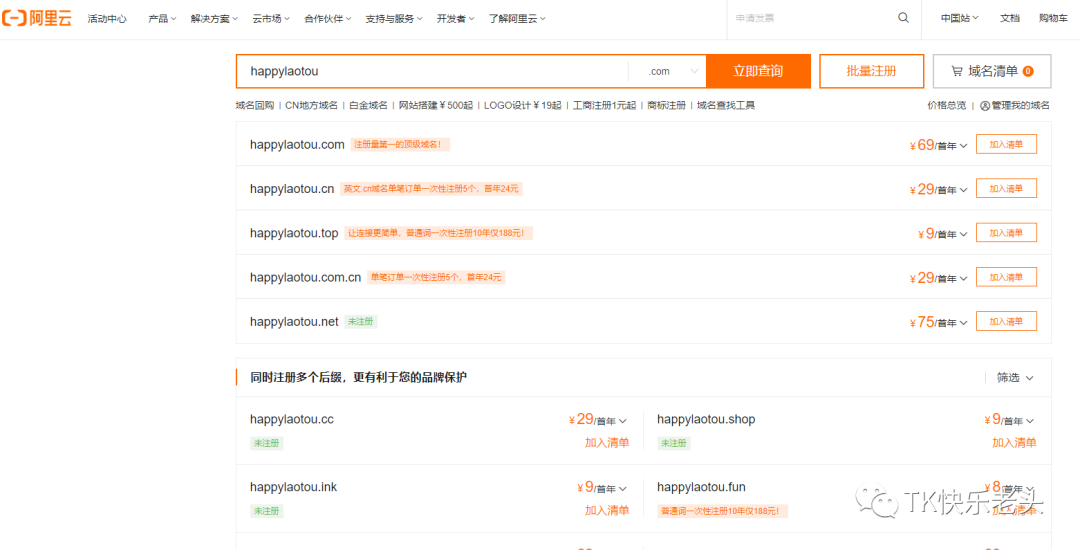The height and width of the screenshot is (550, 1080).
Task: Open the 白金域名 link
Action: pos(368,105)
